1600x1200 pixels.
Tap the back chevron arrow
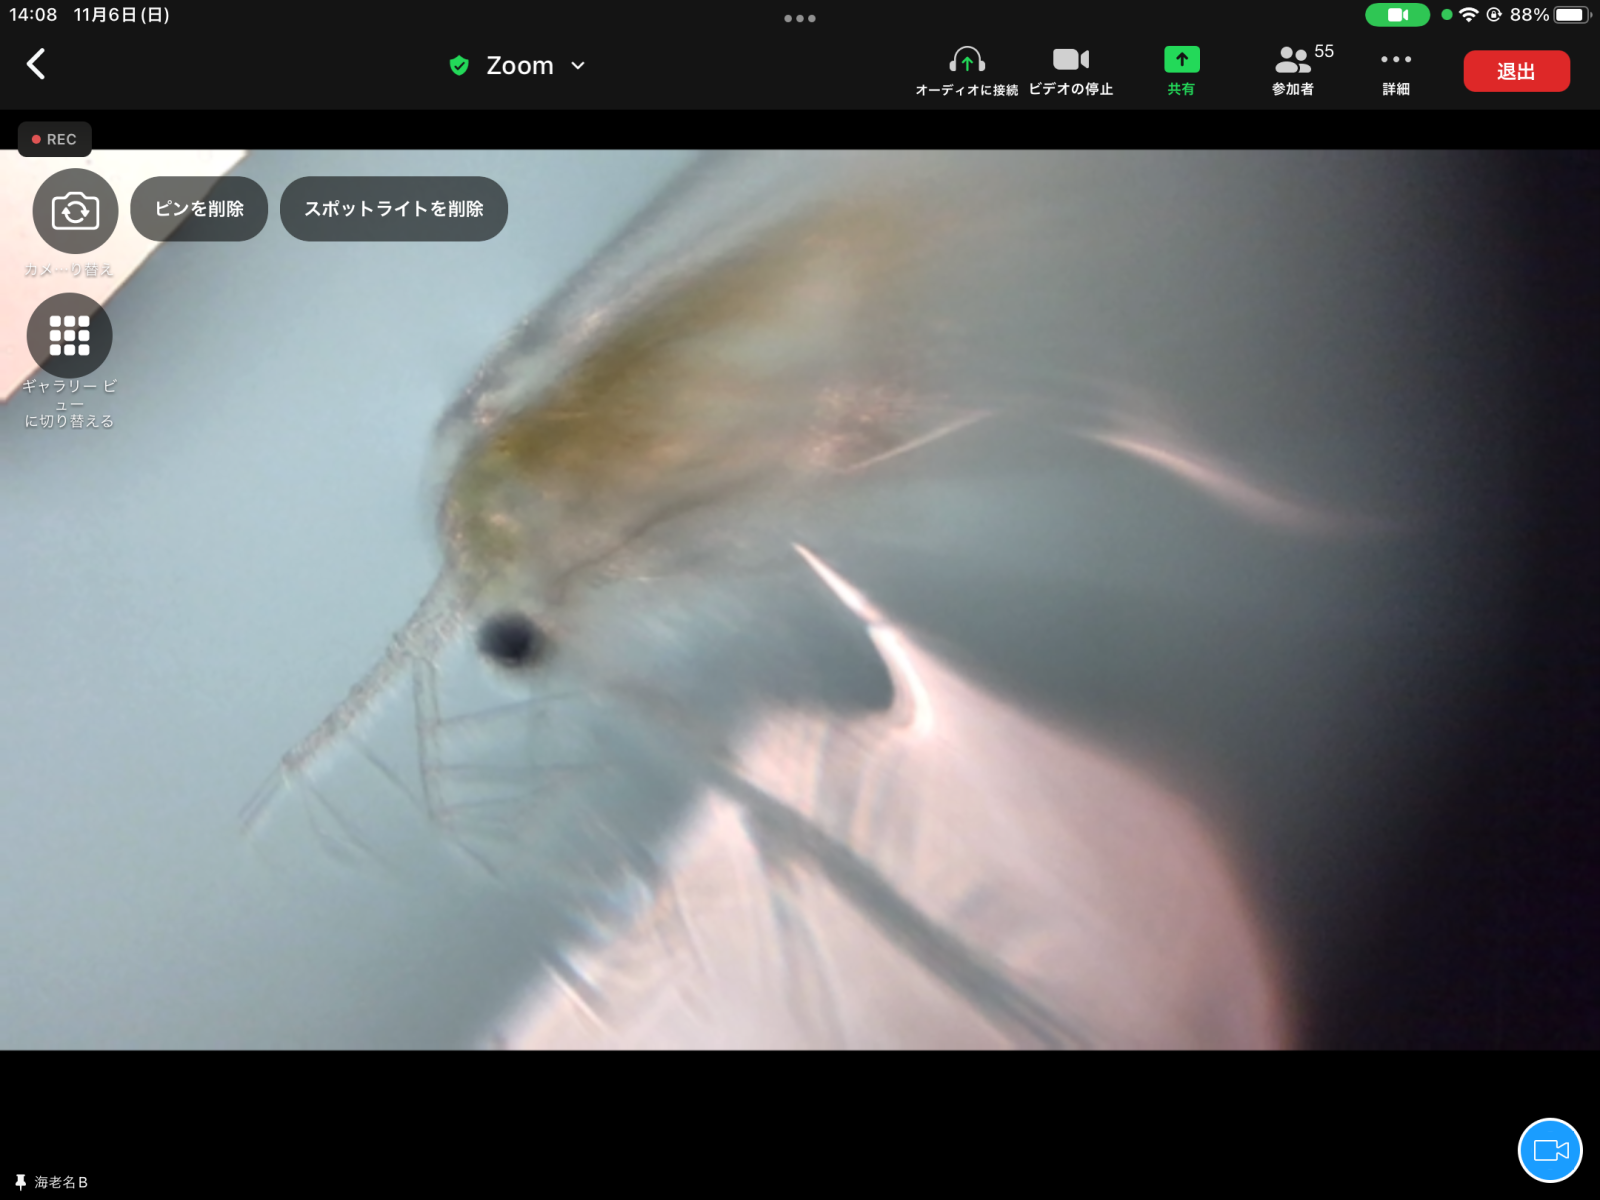click(36, 64)
